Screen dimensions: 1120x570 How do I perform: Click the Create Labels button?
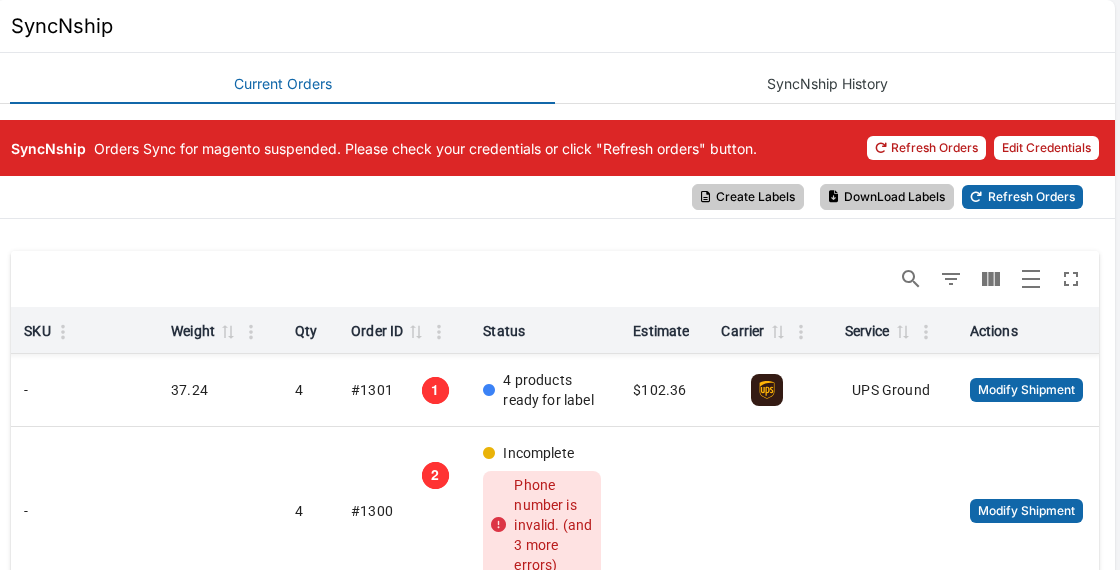748,197
